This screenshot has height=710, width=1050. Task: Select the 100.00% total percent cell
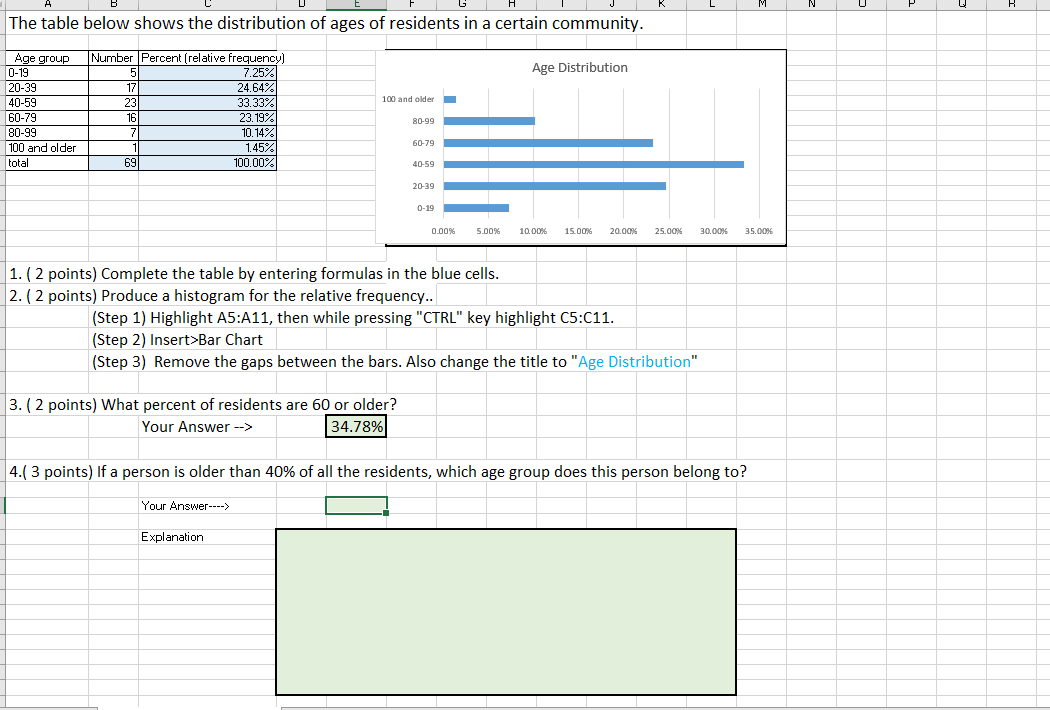[208, 163]
